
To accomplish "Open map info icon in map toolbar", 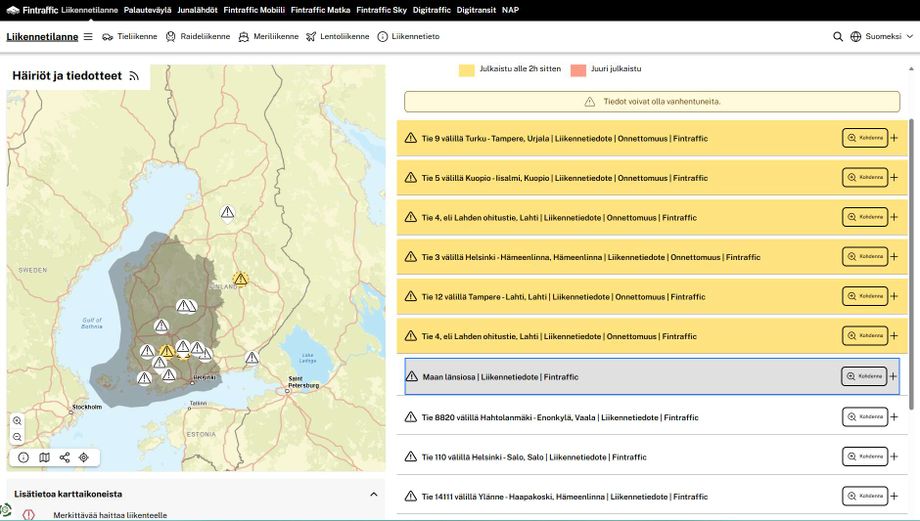I will [23, 457].
